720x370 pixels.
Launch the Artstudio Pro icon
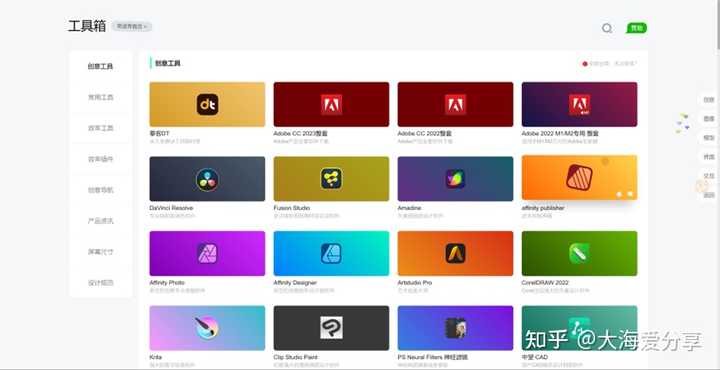tap(455, 253)
